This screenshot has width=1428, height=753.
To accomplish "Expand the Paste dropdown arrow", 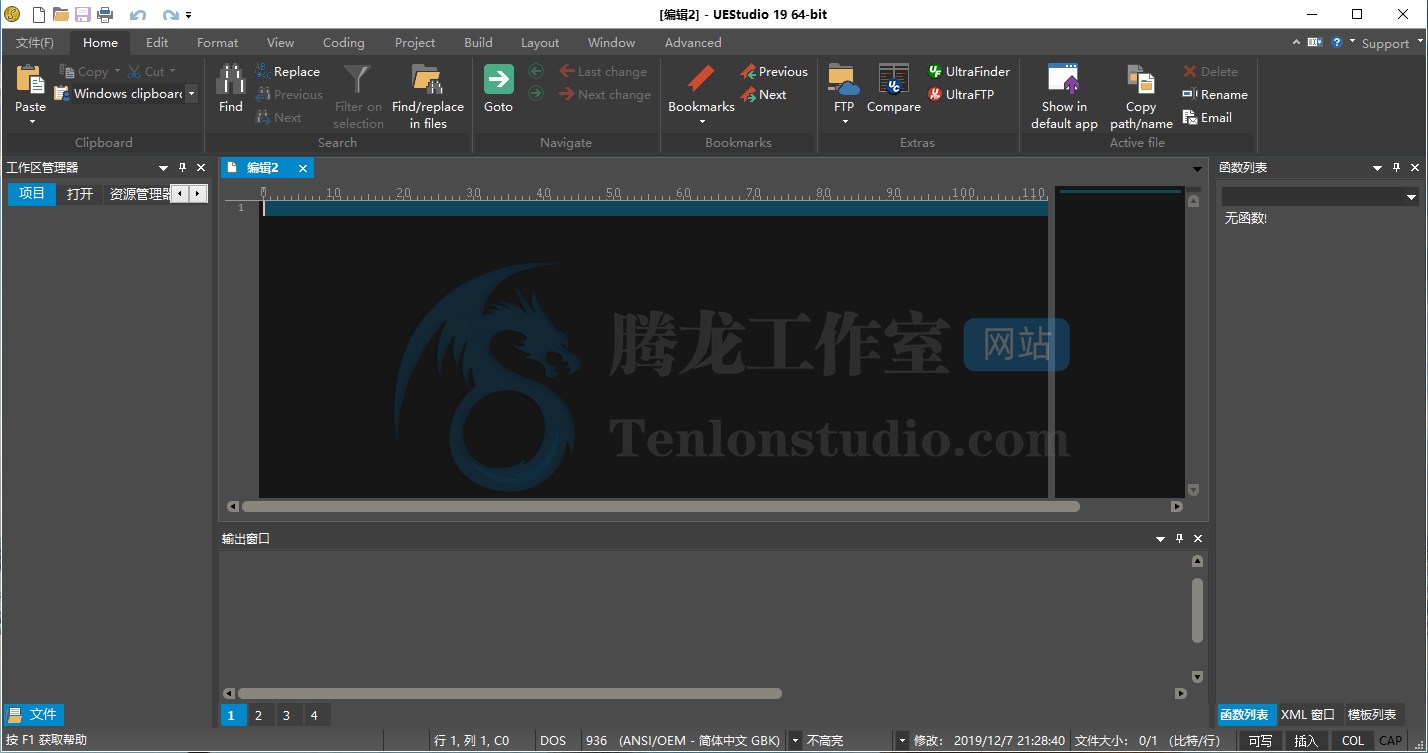I will tap(31, 122).
